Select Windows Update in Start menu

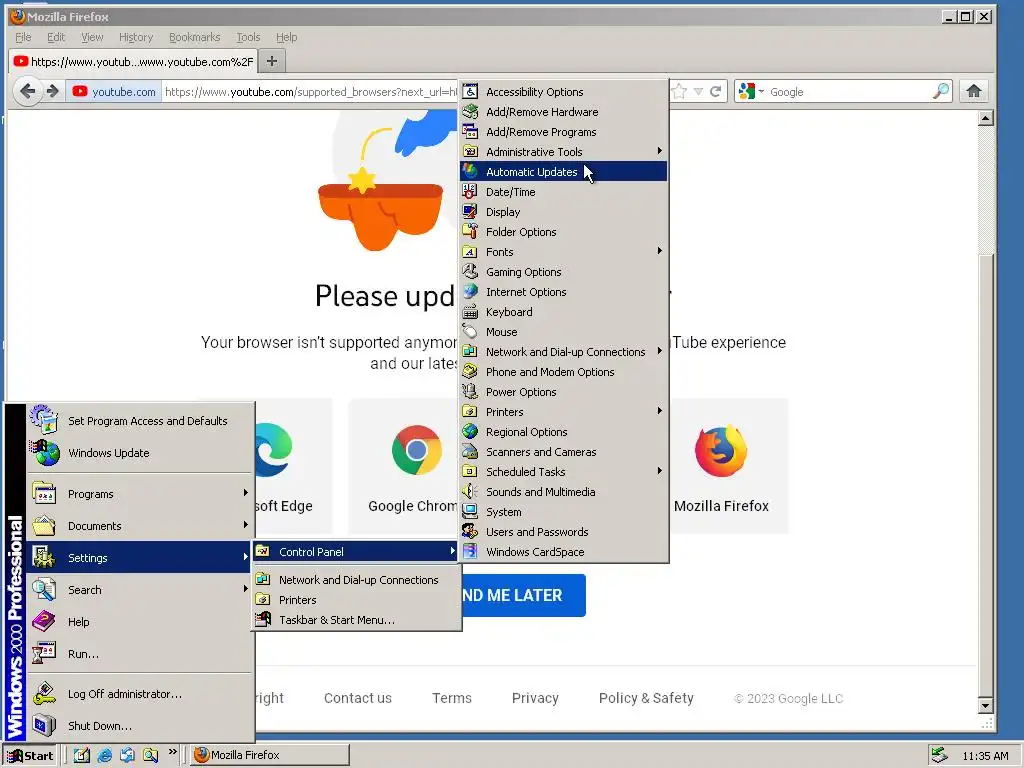[140, 453]
